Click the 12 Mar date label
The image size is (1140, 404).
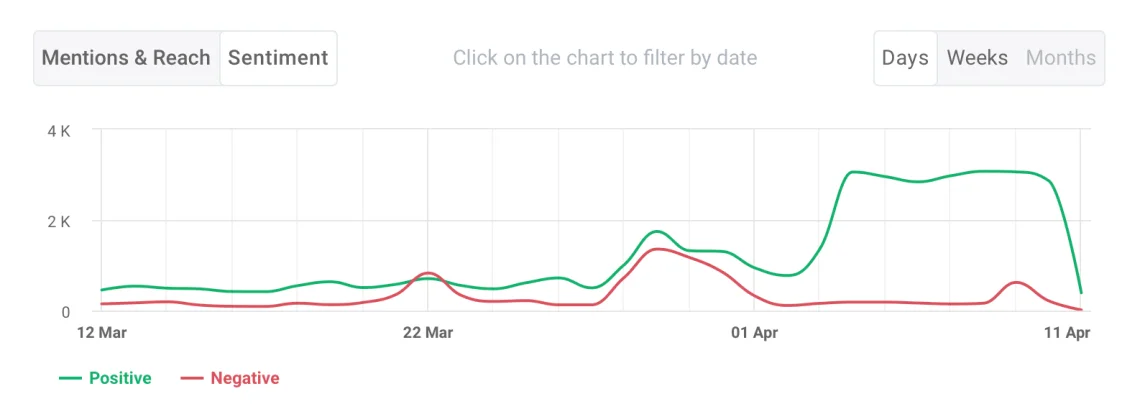(101, 331)
